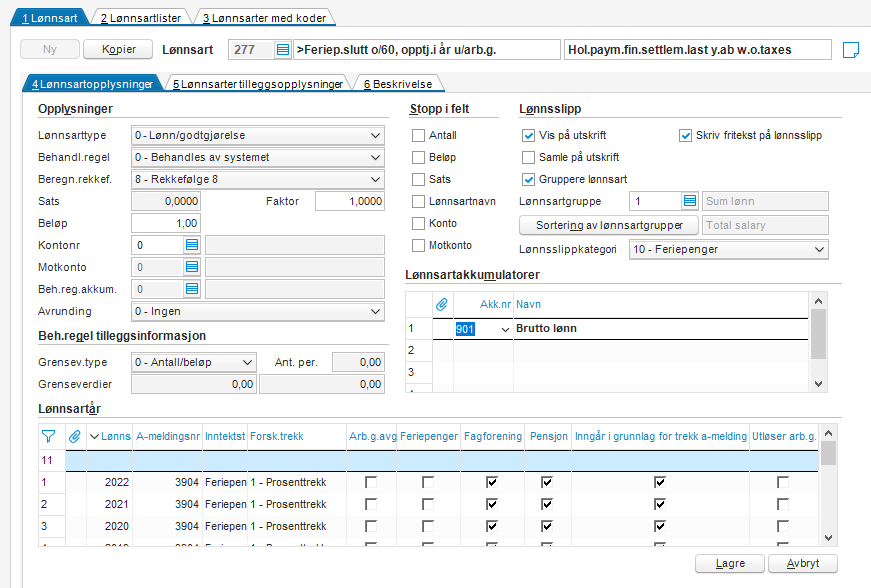Check Samle på utskrift

528,158
